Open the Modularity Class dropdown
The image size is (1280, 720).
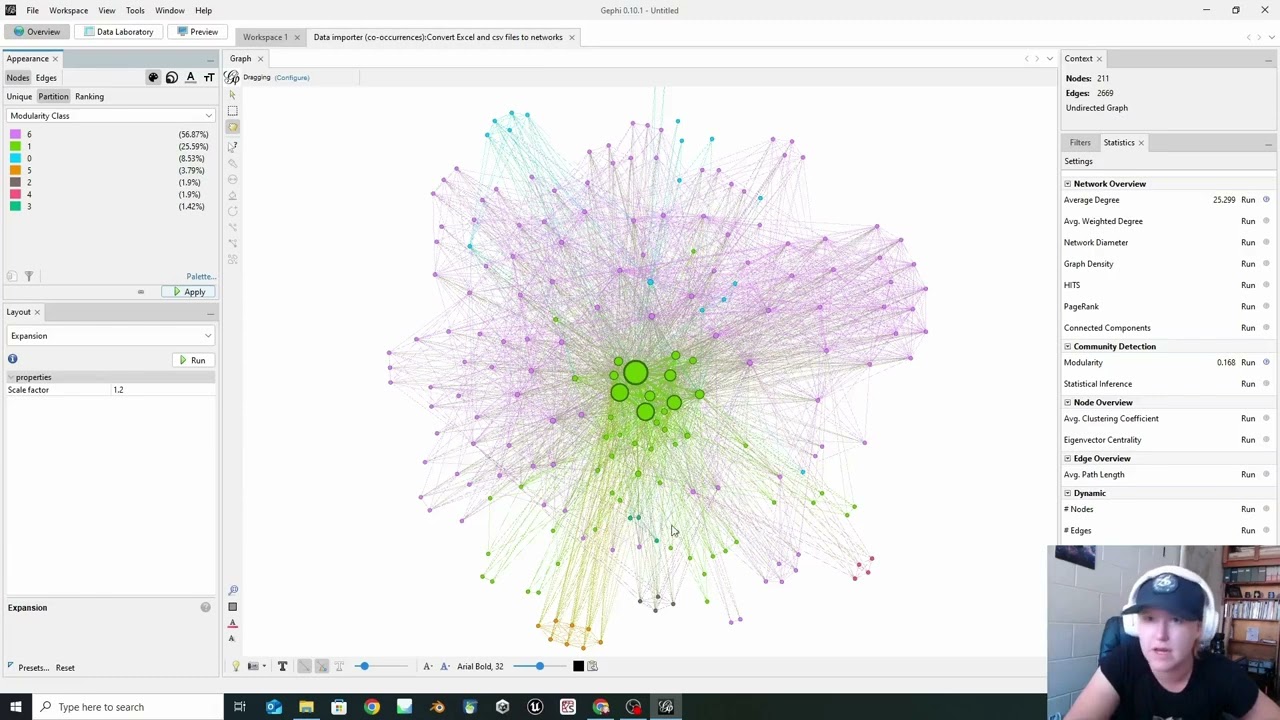point(110,116)
